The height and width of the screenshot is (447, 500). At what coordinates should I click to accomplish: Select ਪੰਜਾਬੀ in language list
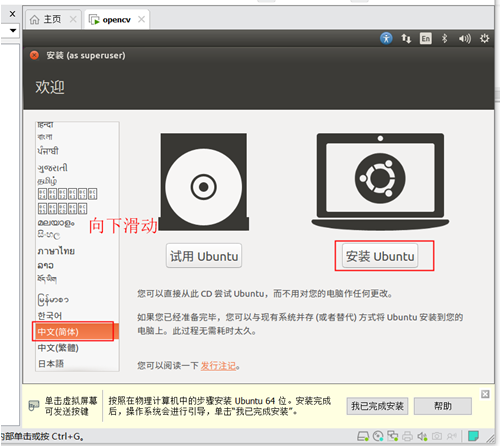pyautogui.click(x=77, y=151)
